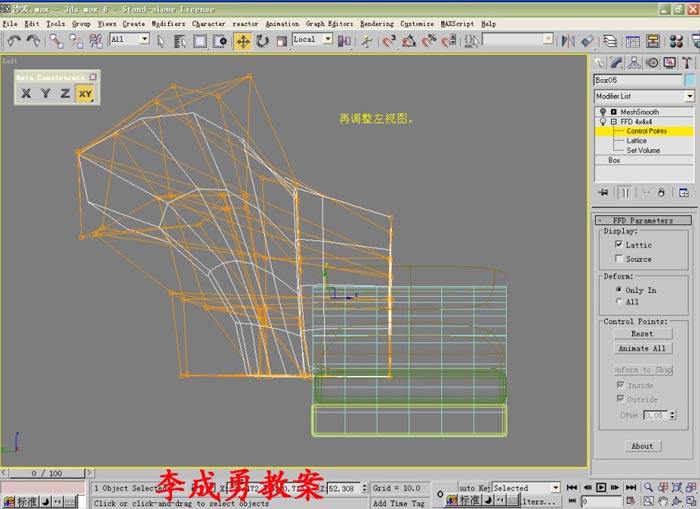The height and width of the screenshot is (509, 700).
Task: Click the Select and Manipulate tool
Action: tap(367, 42)
